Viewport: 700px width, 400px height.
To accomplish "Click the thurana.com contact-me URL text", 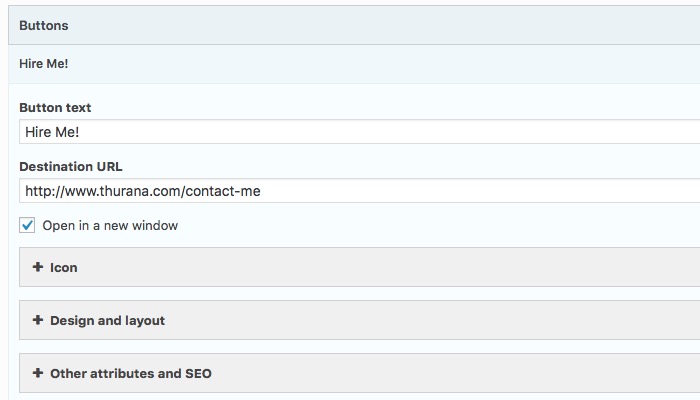I will coord(143,190).
